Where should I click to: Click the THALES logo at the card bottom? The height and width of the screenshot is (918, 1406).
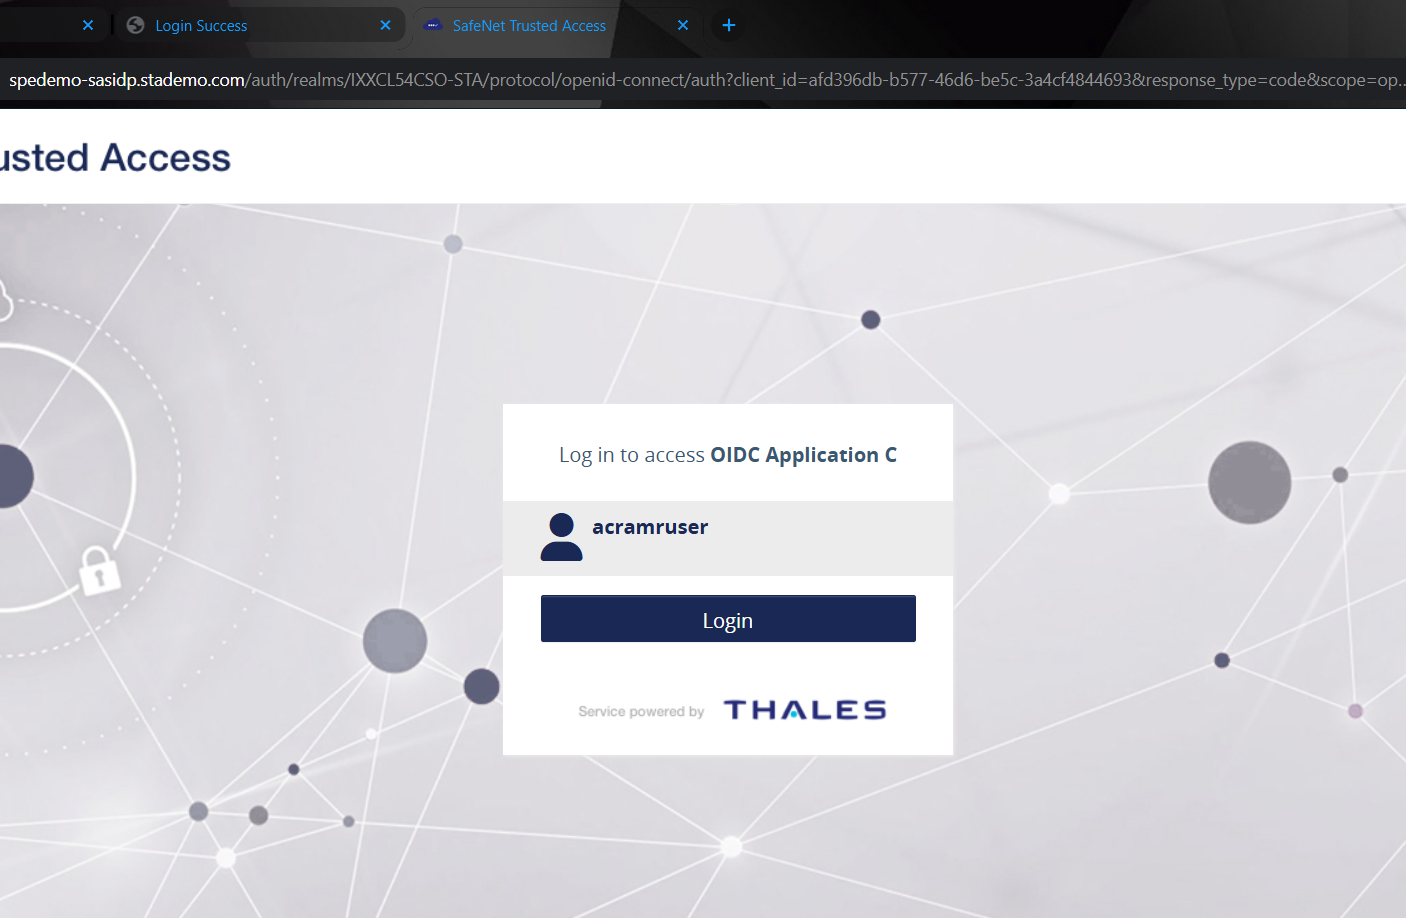804,709
